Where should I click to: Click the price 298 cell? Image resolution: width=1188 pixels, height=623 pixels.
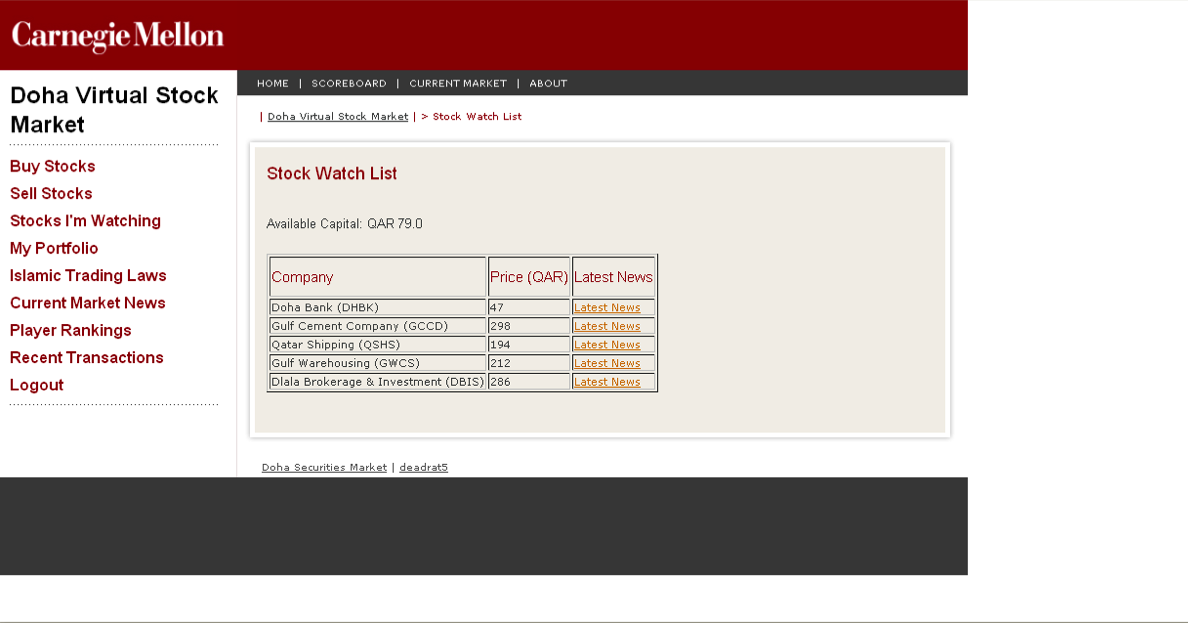tap(529, 326)
